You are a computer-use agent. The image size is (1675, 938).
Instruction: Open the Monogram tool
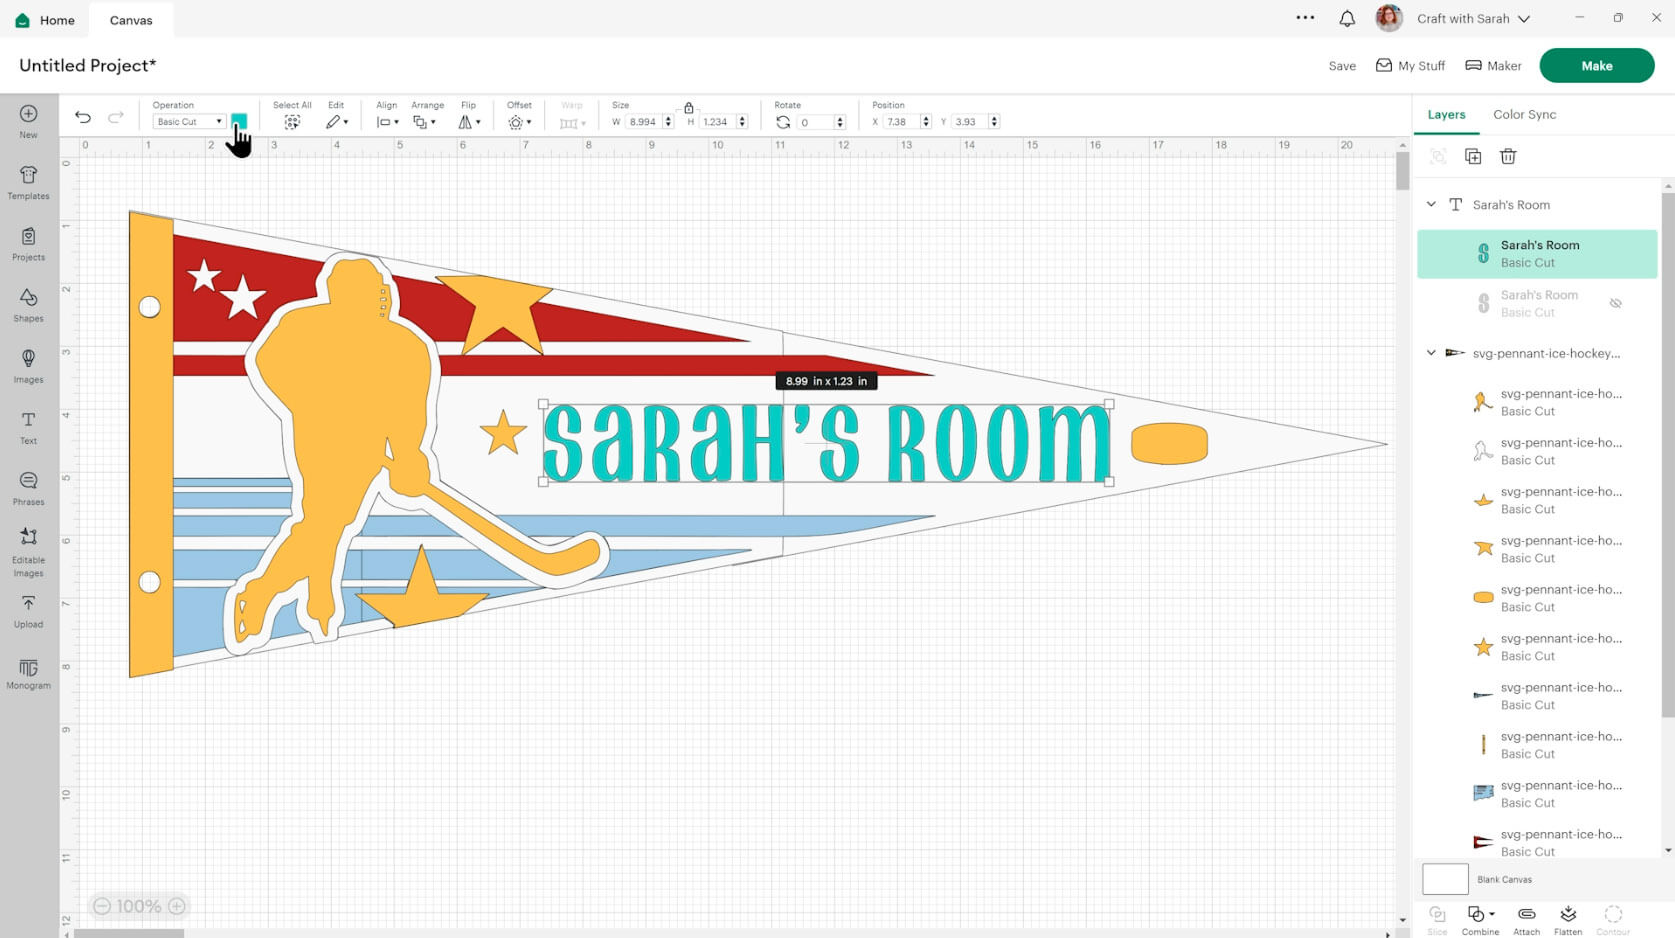tap(28, 672)
